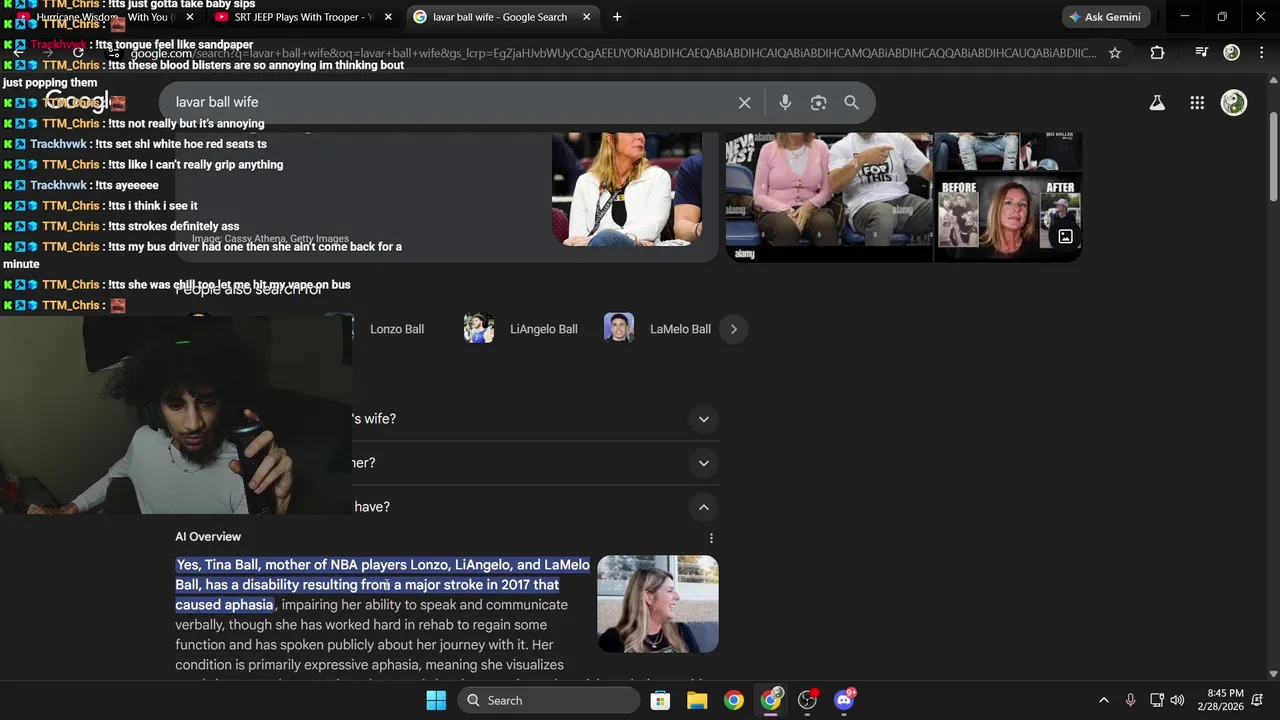The image size is (1280, 720).
Task: Open Lonzo Ball related search
Action: 396,329
